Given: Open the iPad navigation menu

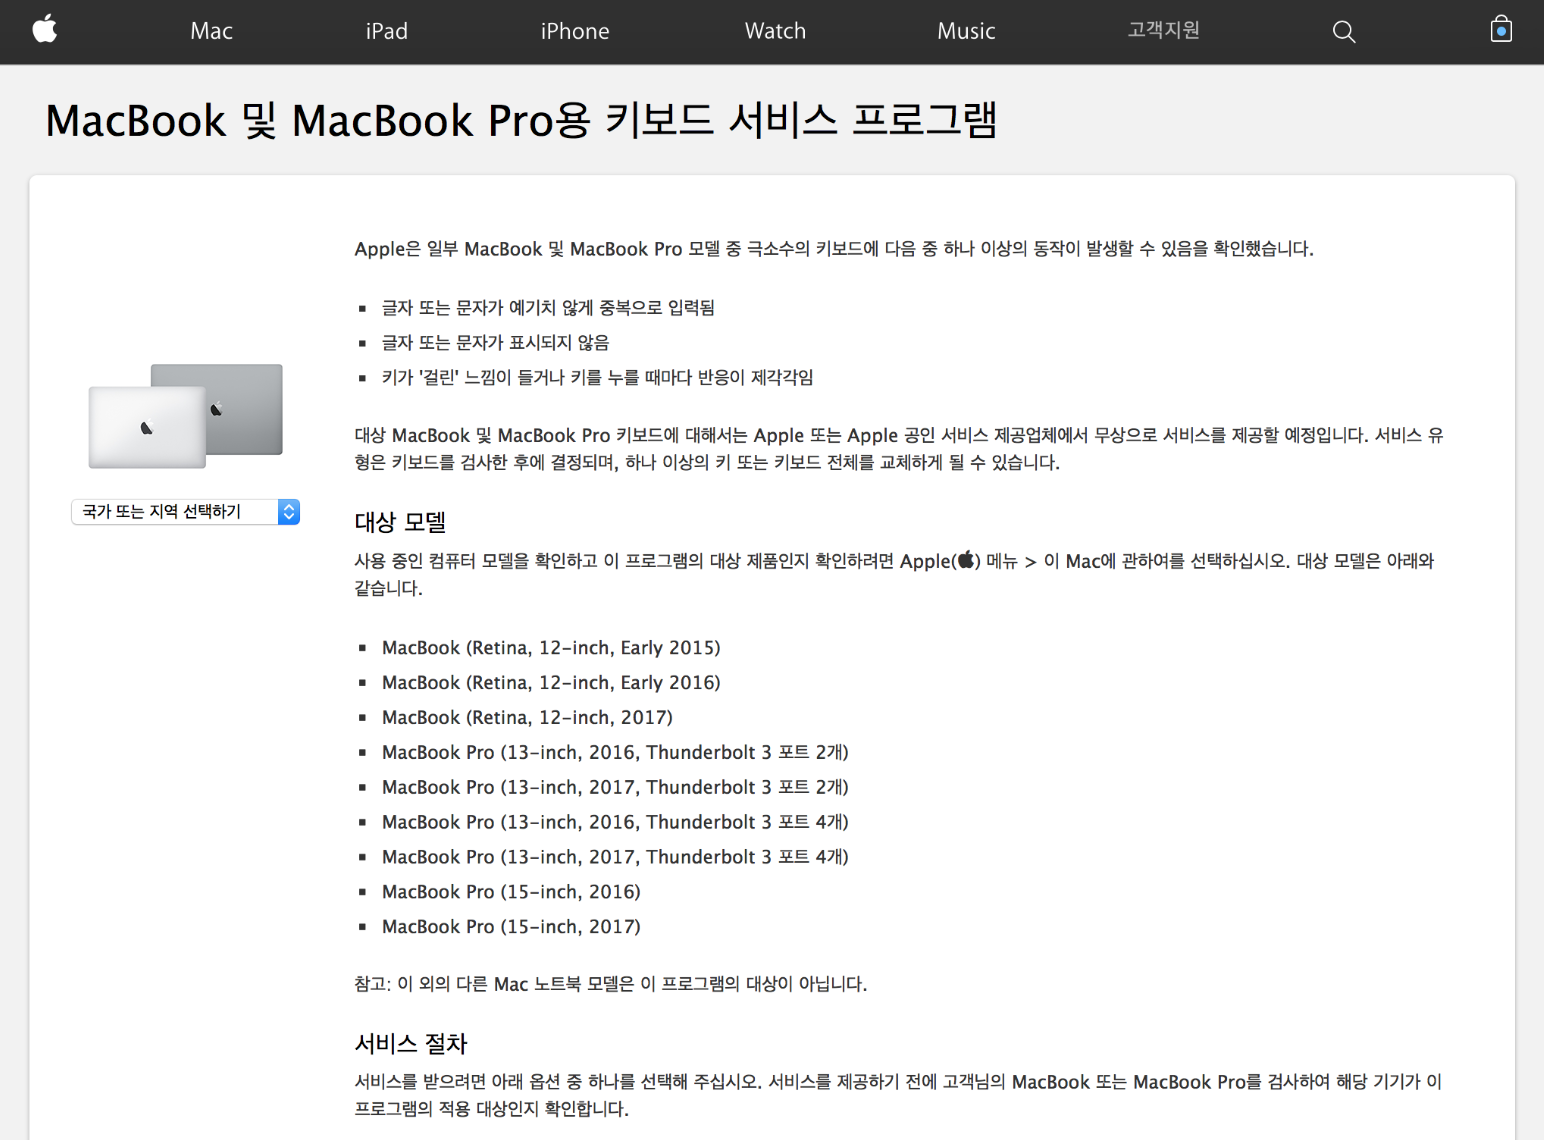Looking at the screenshot, I should pos(387,31).
